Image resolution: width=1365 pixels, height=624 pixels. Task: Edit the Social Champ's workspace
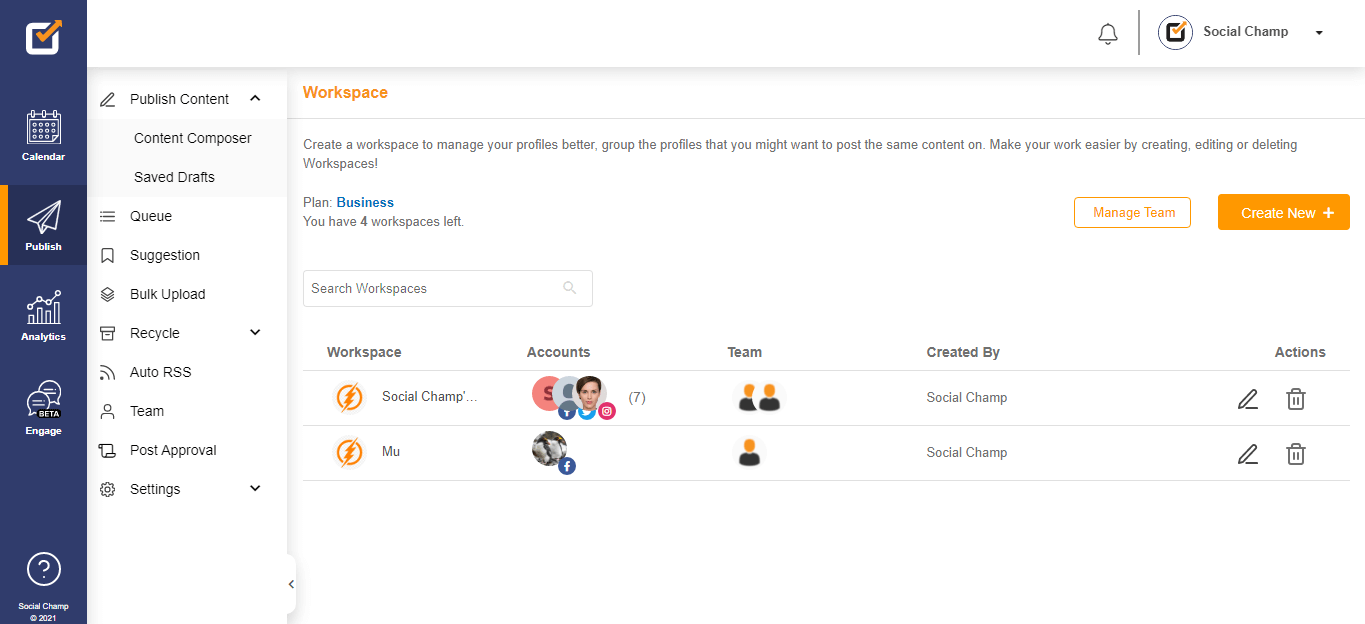[1247, 399]
